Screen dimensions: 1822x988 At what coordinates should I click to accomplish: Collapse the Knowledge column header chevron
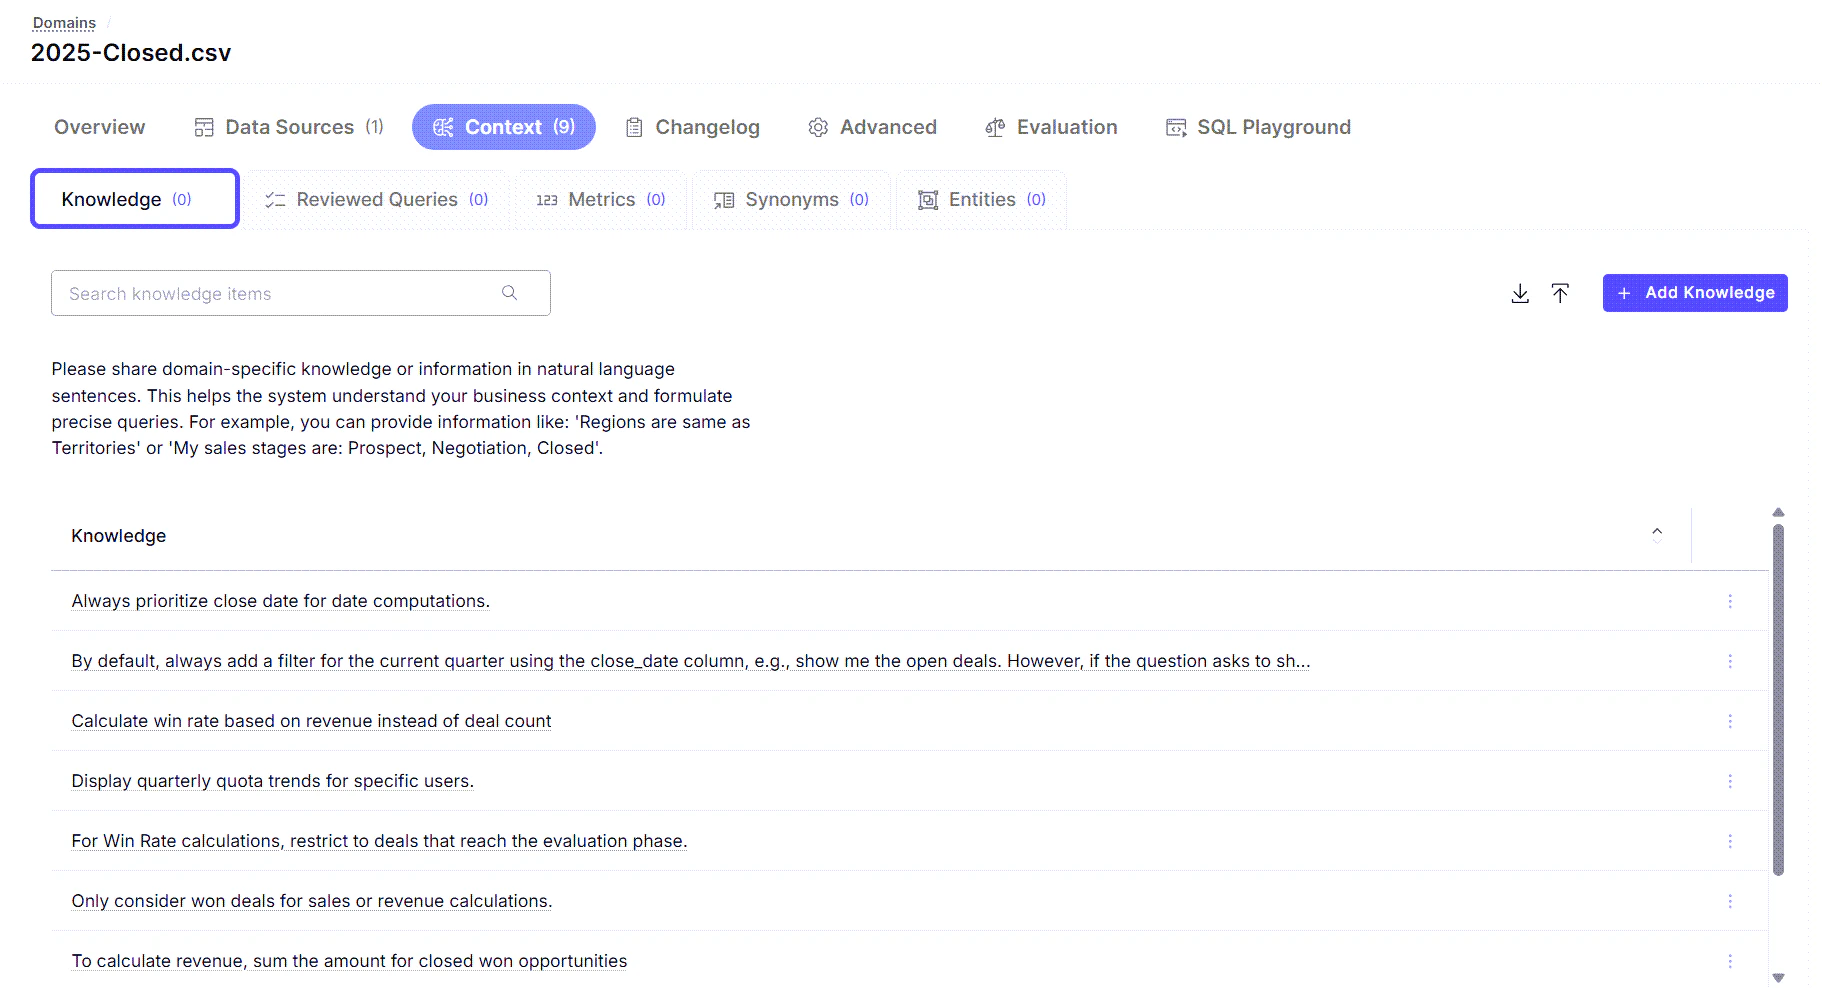click(1657, 533)
